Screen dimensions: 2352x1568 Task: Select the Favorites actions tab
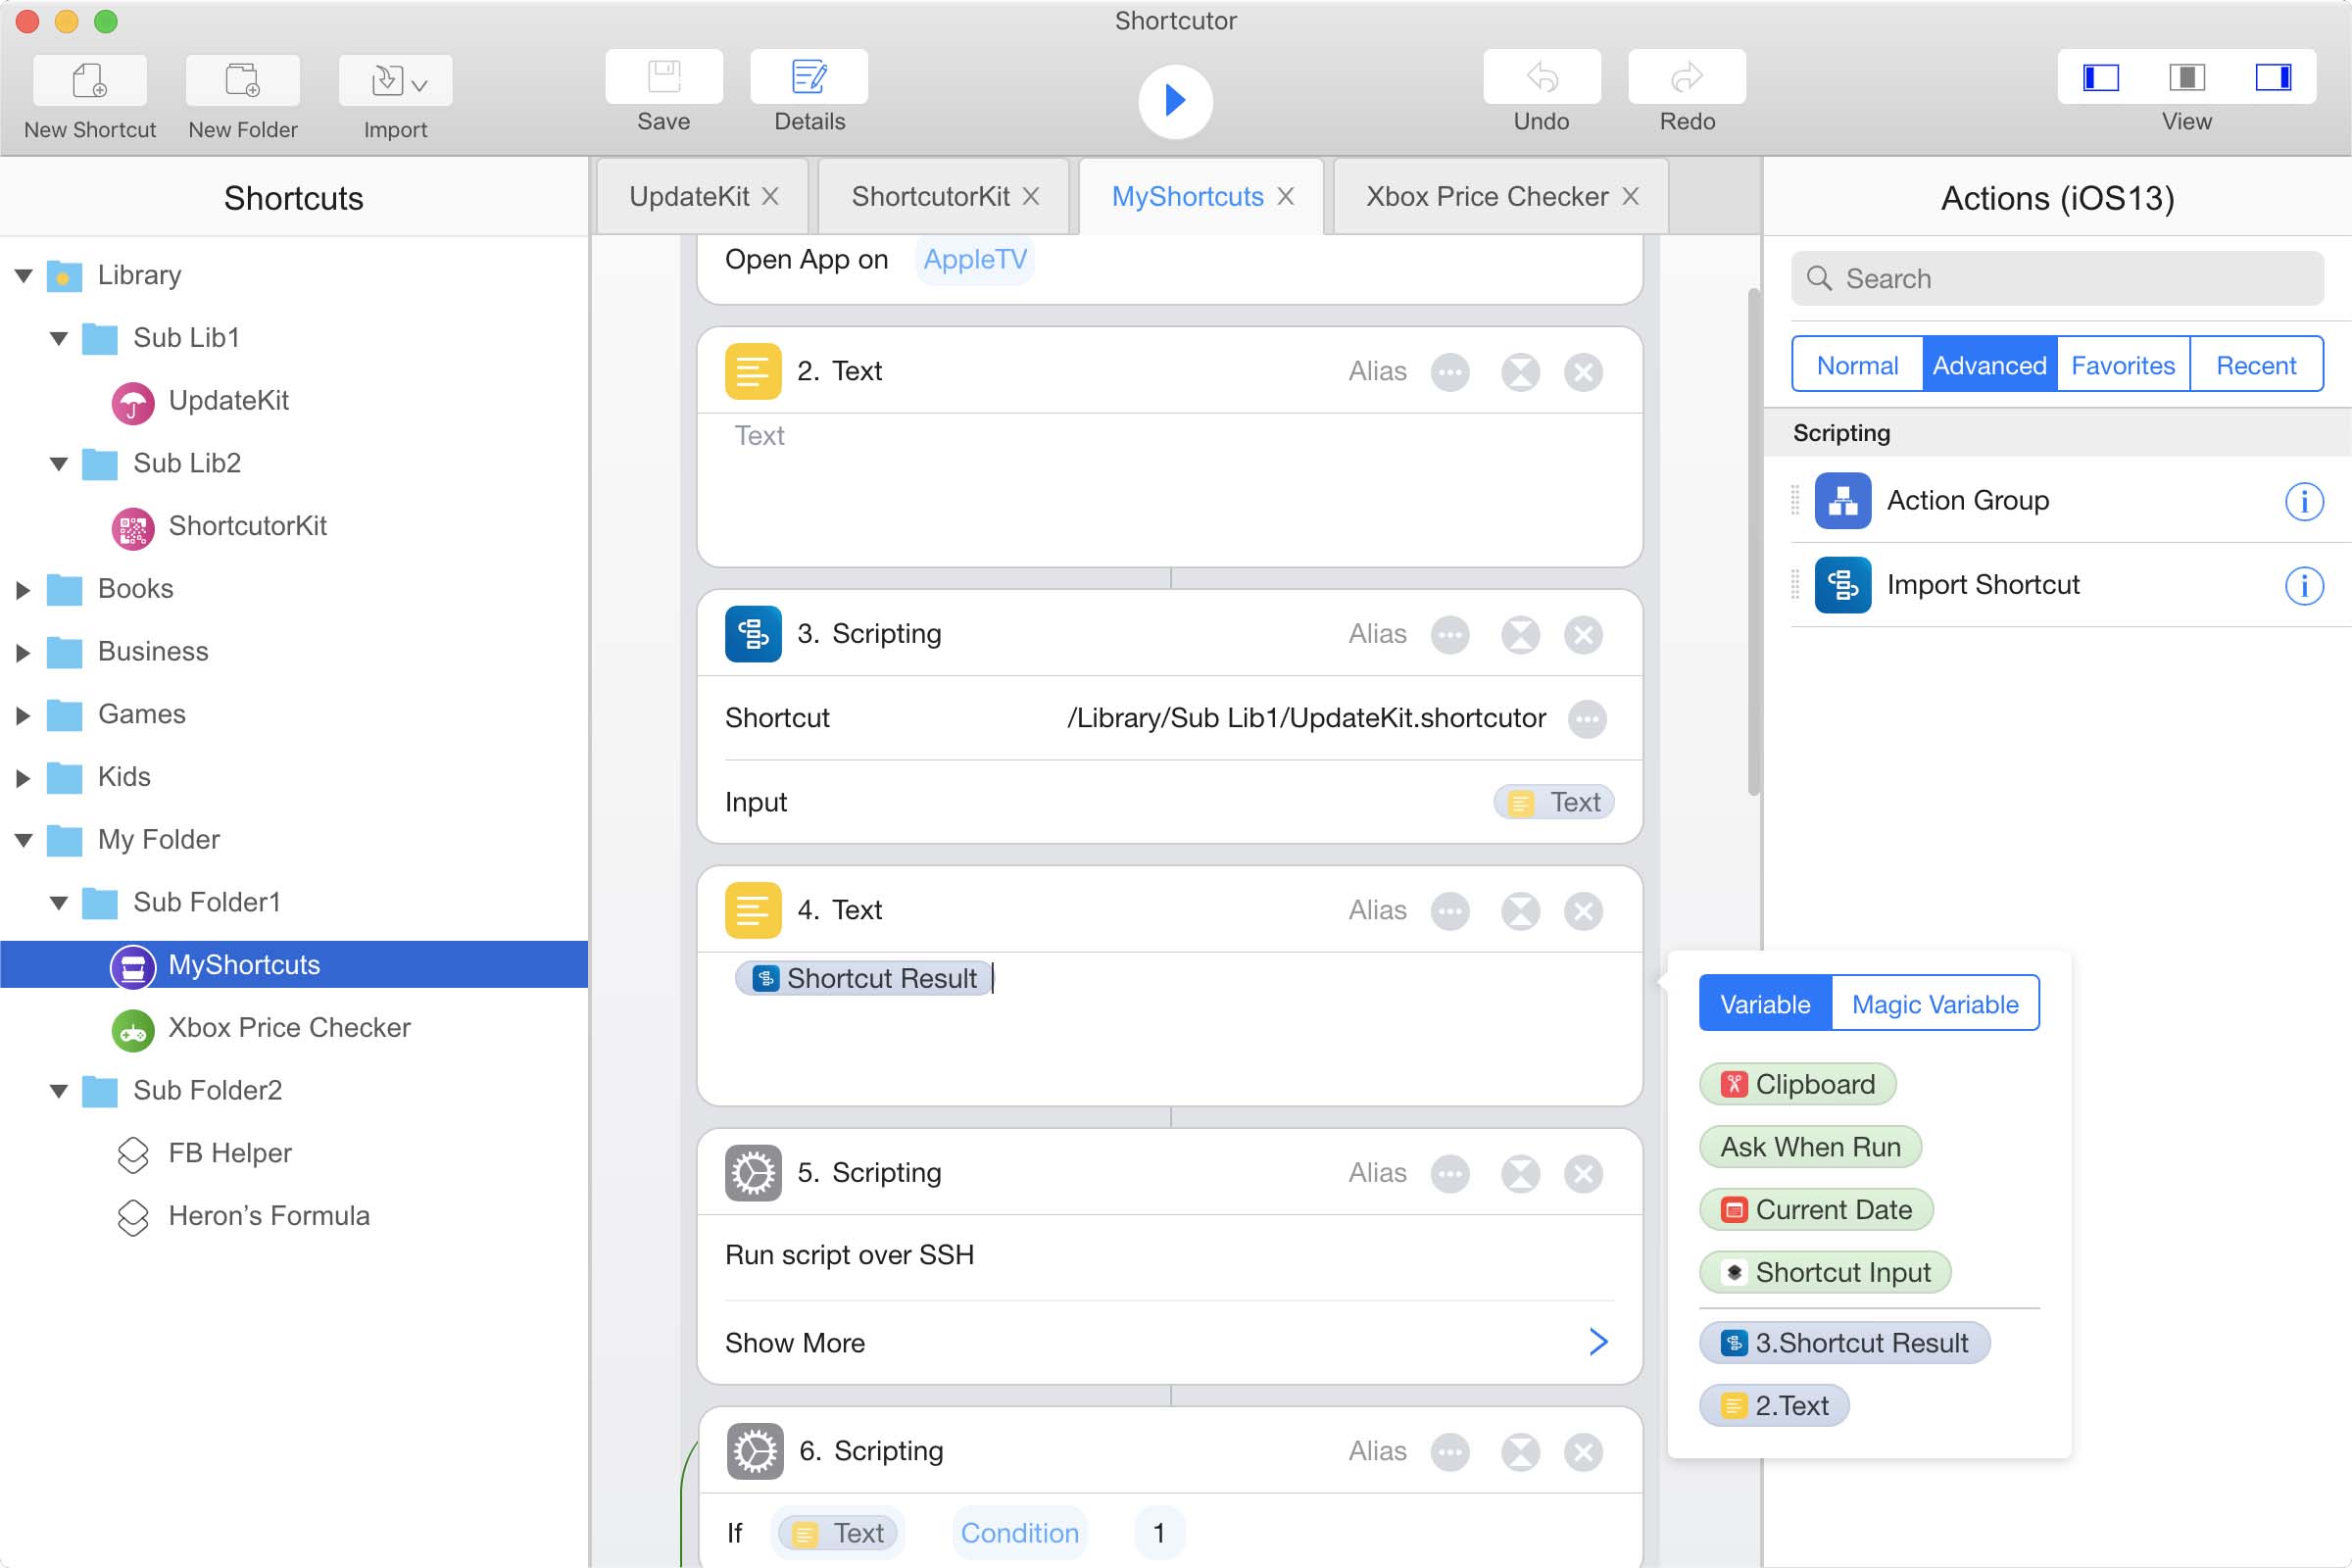point(2122,365)
